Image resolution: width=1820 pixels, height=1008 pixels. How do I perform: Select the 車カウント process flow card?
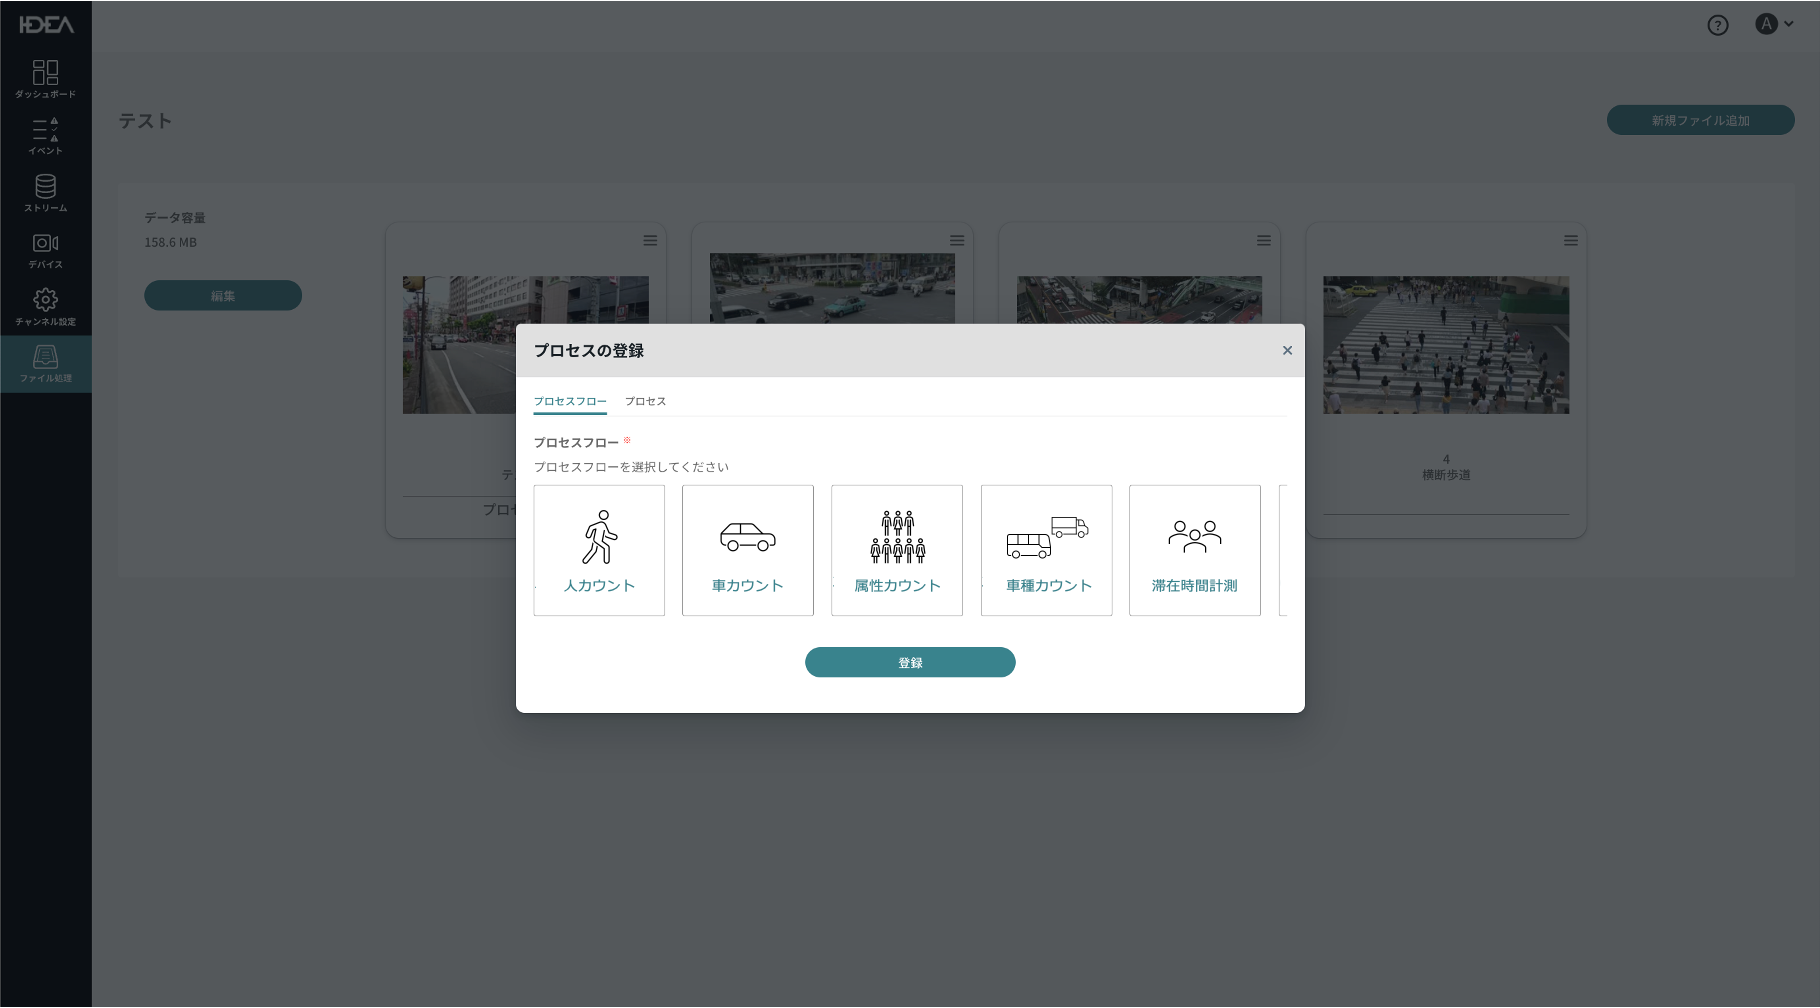[x=748, y=550]
